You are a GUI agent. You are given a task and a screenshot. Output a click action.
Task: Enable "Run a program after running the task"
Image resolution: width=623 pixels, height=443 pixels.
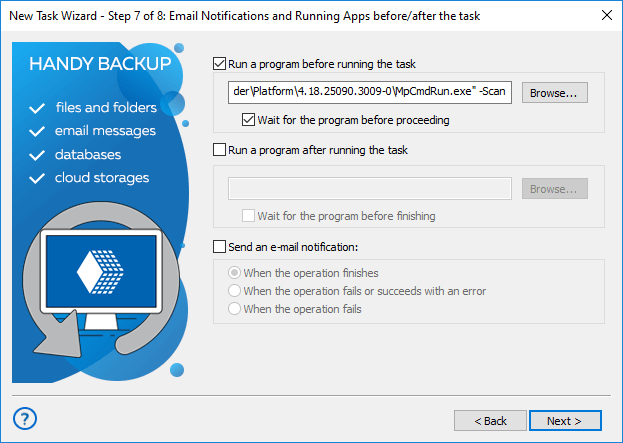point(221,150)
